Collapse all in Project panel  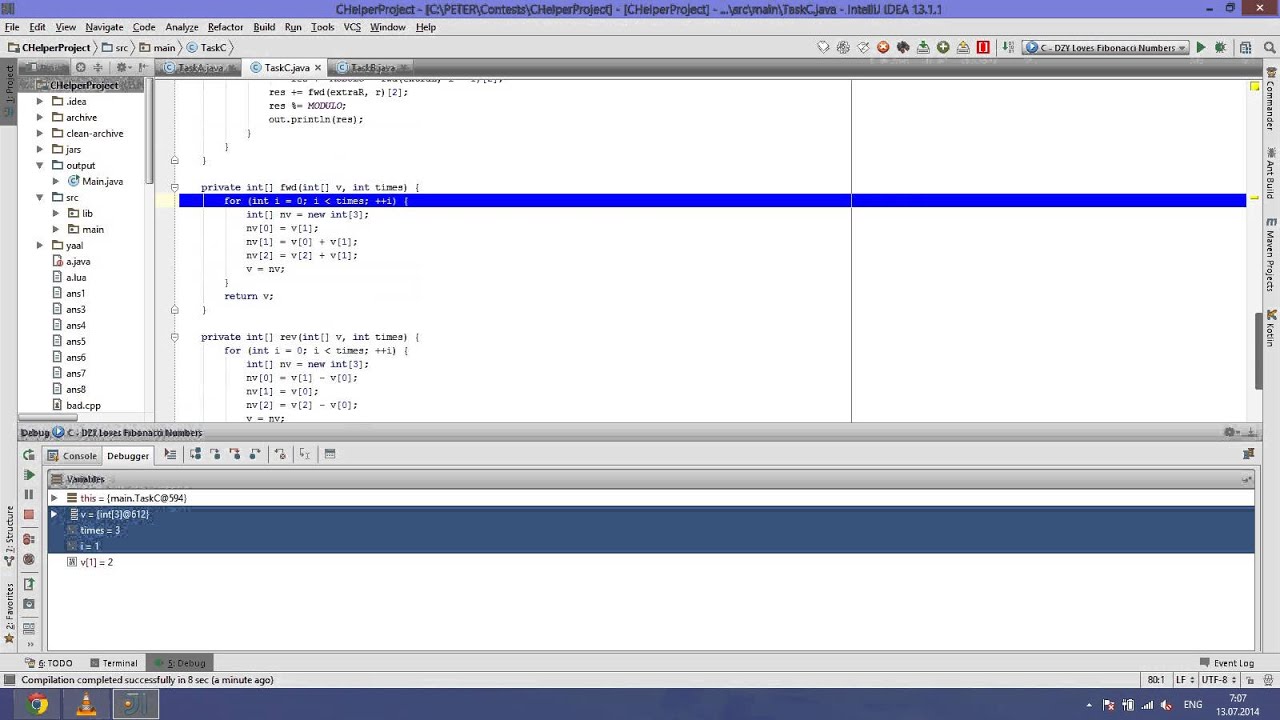coord(100,67)
